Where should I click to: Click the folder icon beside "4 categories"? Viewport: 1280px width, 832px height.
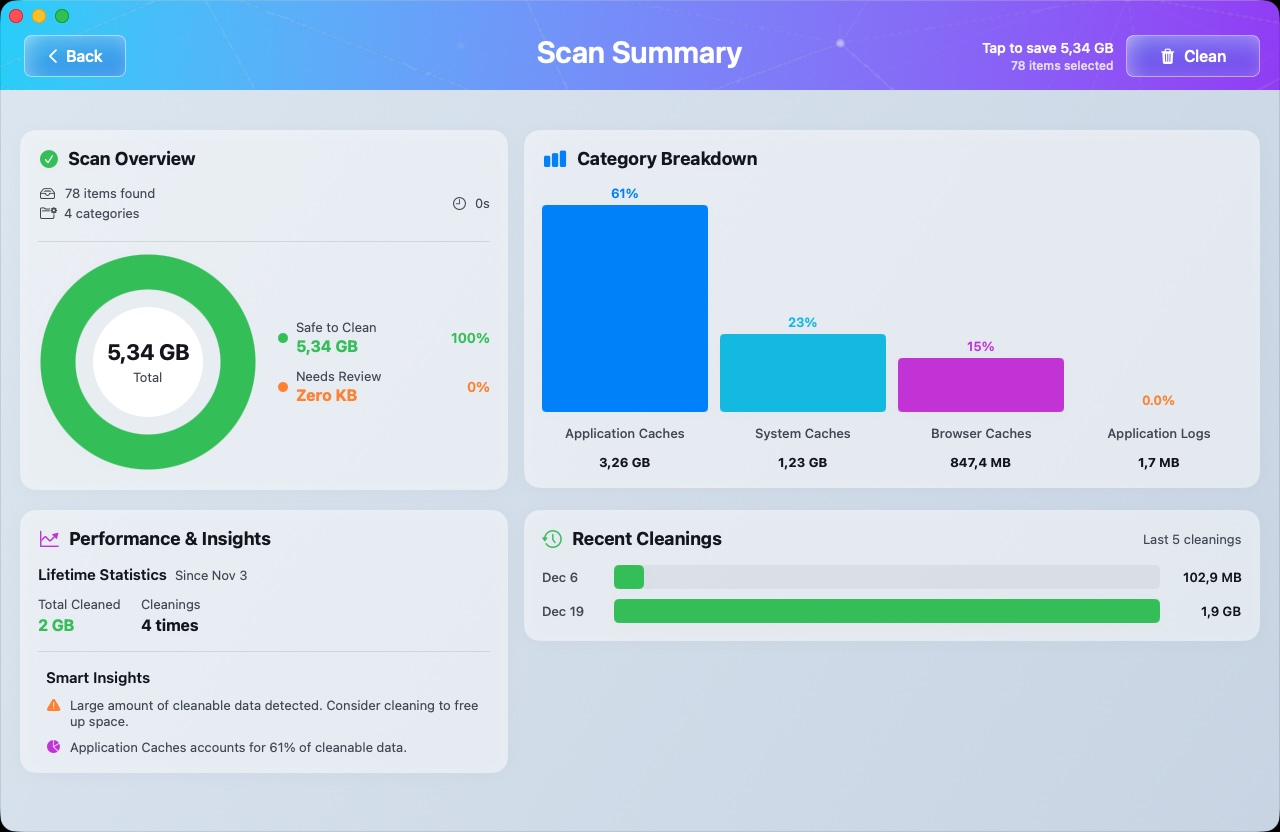(47, 213)
